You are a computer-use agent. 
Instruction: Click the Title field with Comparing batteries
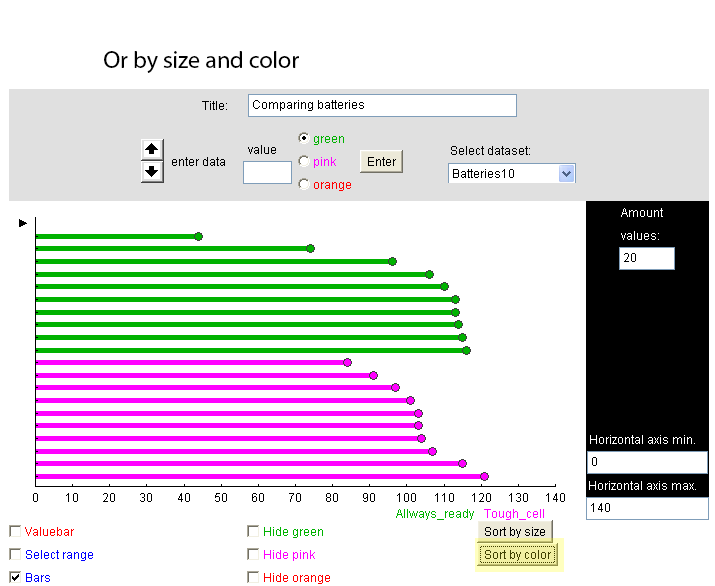point(382,105)
